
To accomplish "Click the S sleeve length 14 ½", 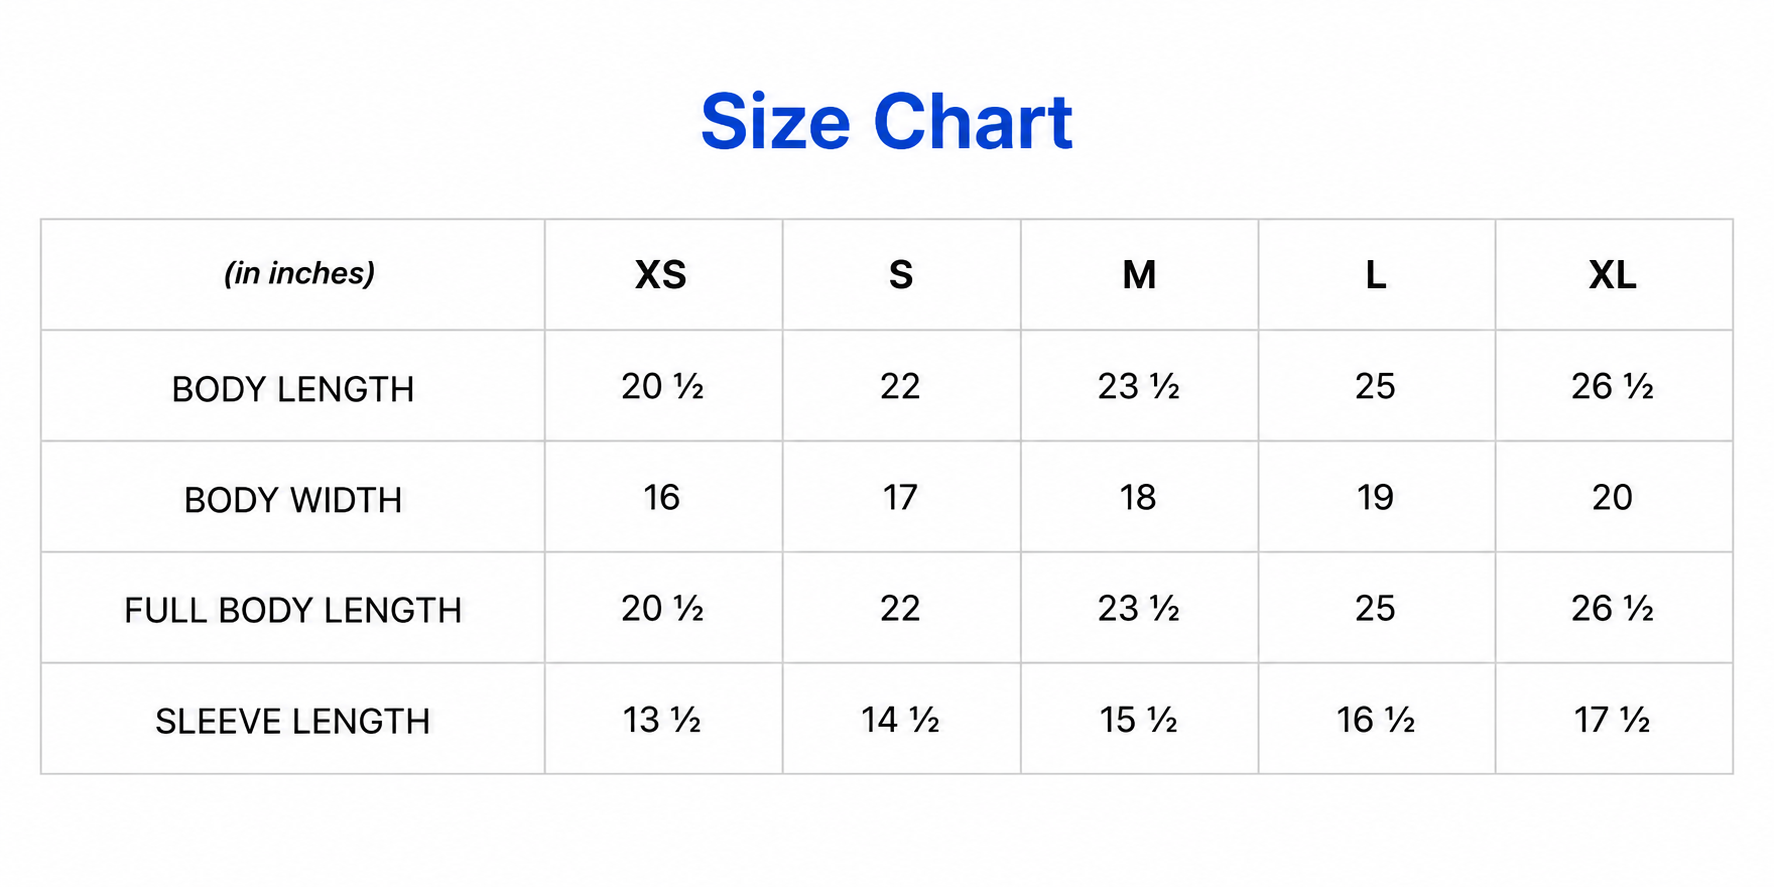I will [900, 720].
